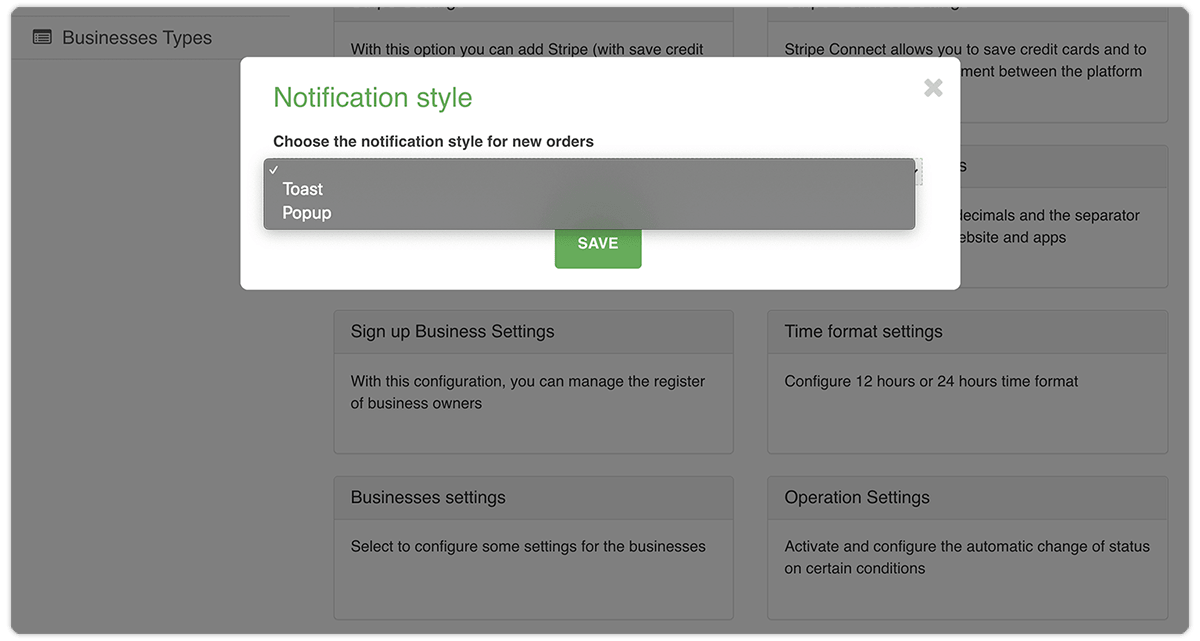Select the Toast notification option
This screenshot has height=641, width=1200.
(x=589, y=189)
